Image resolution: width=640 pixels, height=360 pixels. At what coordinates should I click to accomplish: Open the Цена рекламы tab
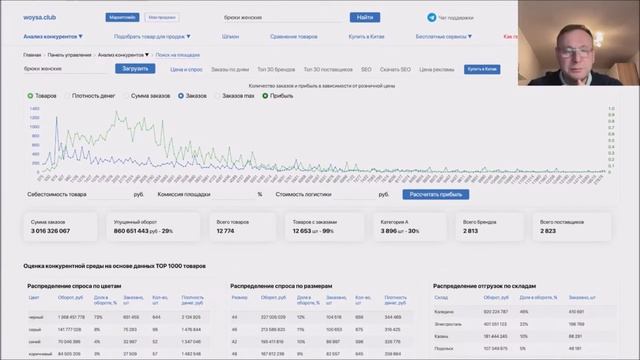click(x=437, y=69)
